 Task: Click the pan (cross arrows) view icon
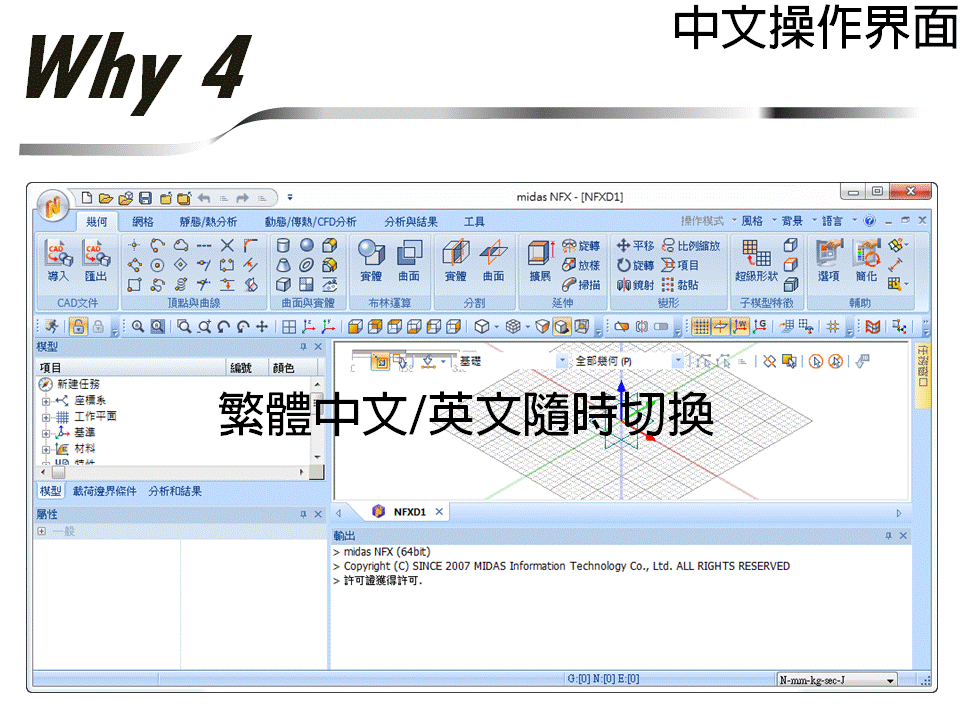262,327
